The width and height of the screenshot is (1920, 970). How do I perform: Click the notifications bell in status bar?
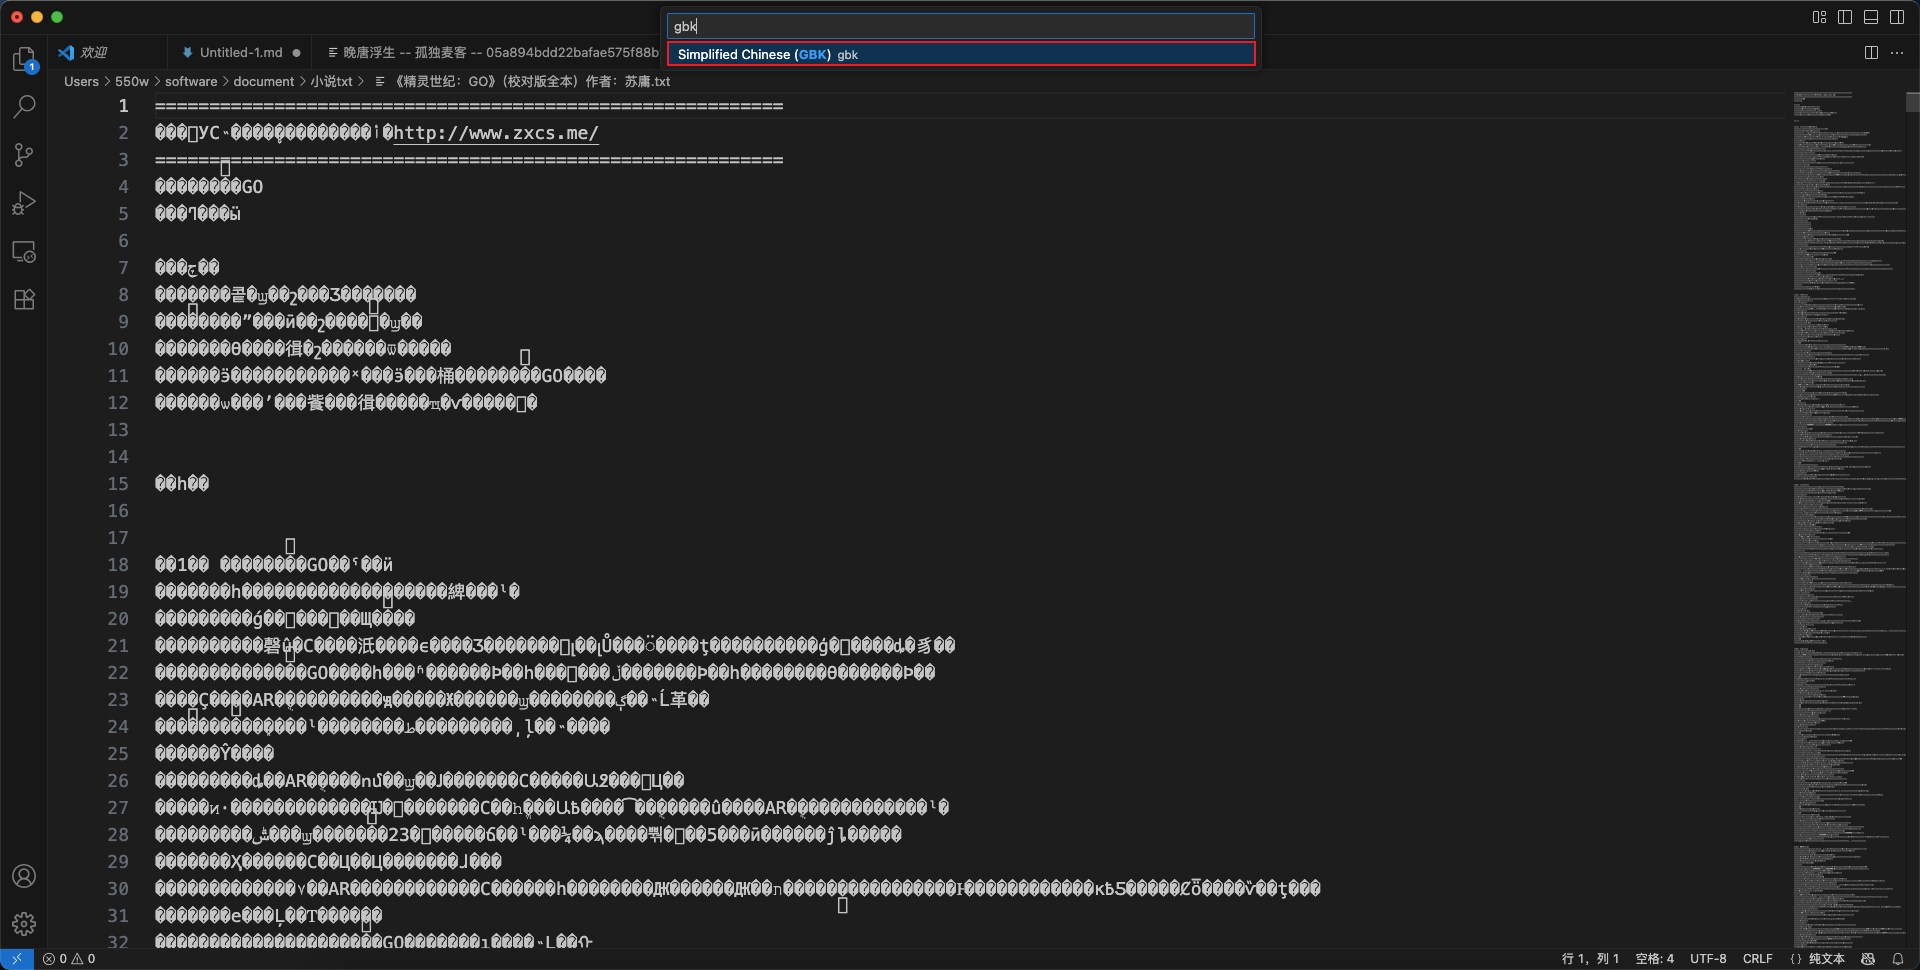[1897, 958]
